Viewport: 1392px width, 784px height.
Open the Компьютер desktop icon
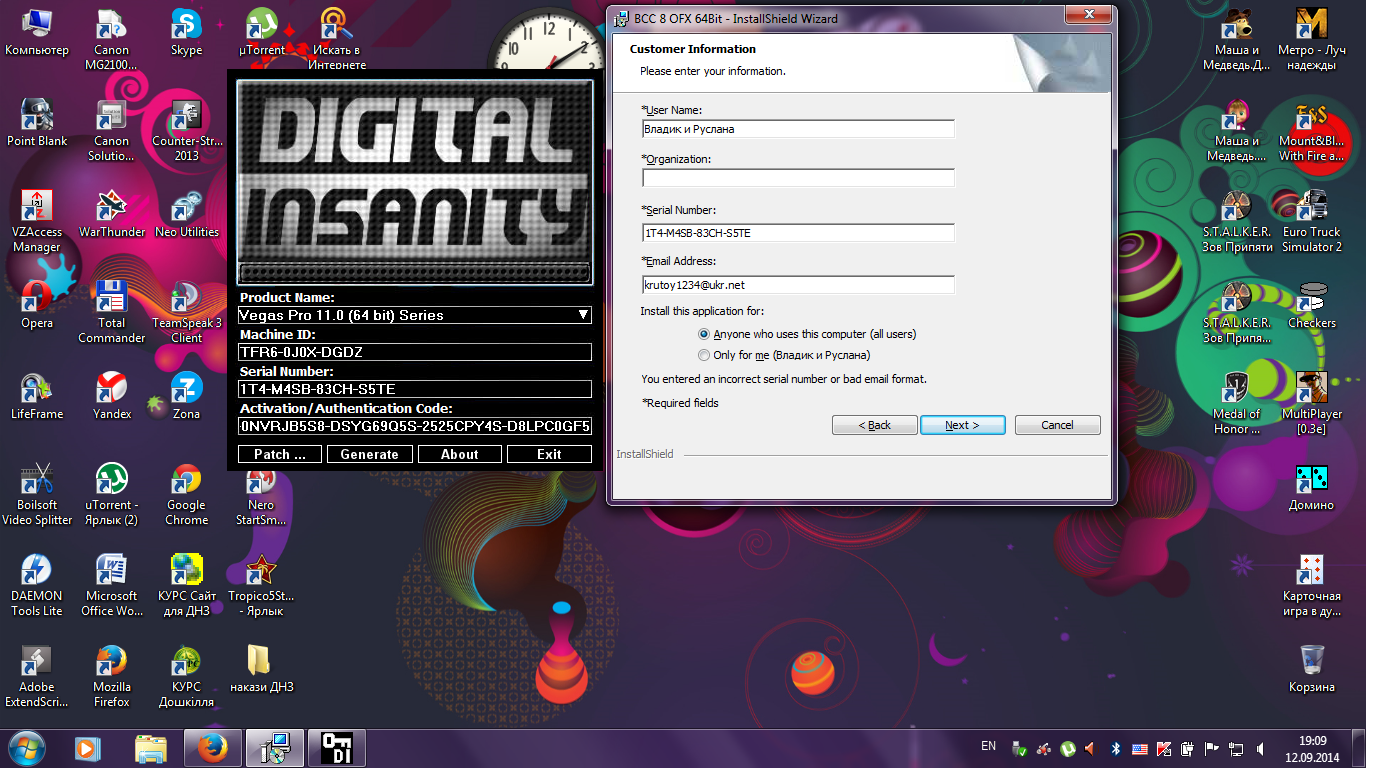37,33
